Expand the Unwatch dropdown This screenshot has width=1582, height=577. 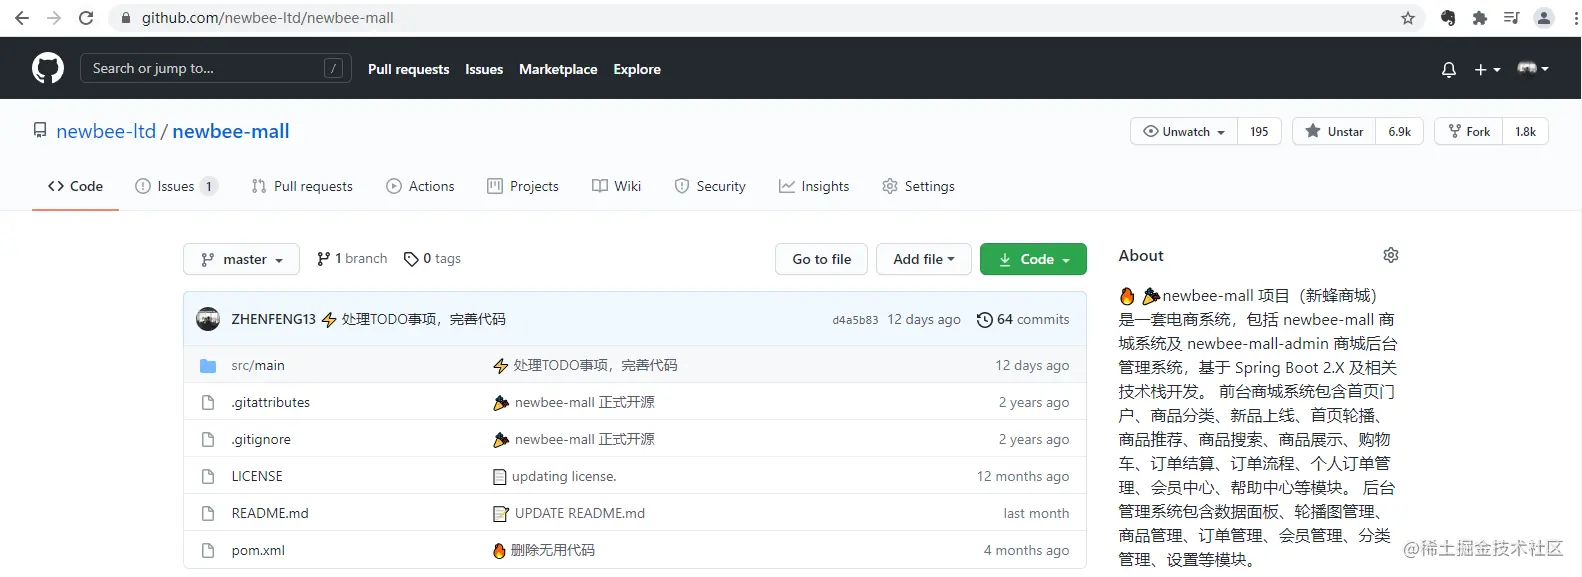point(1184,131)
